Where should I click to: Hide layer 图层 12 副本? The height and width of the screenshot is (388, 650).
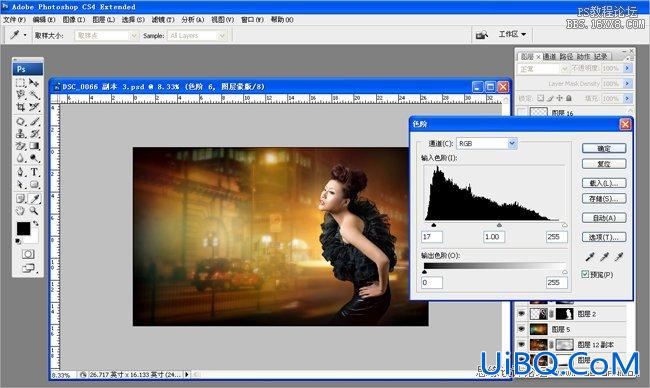521,344
